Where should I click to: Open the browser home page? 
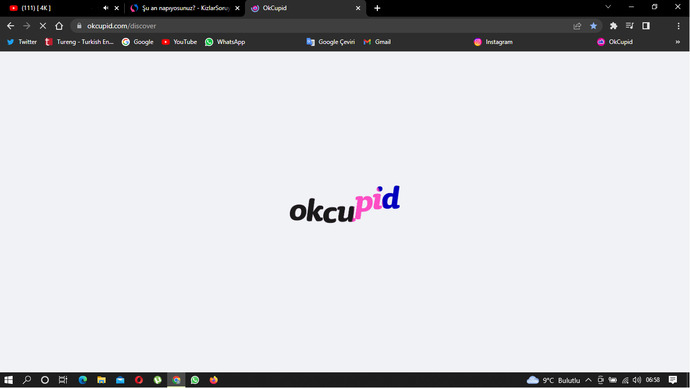(59, 26)
